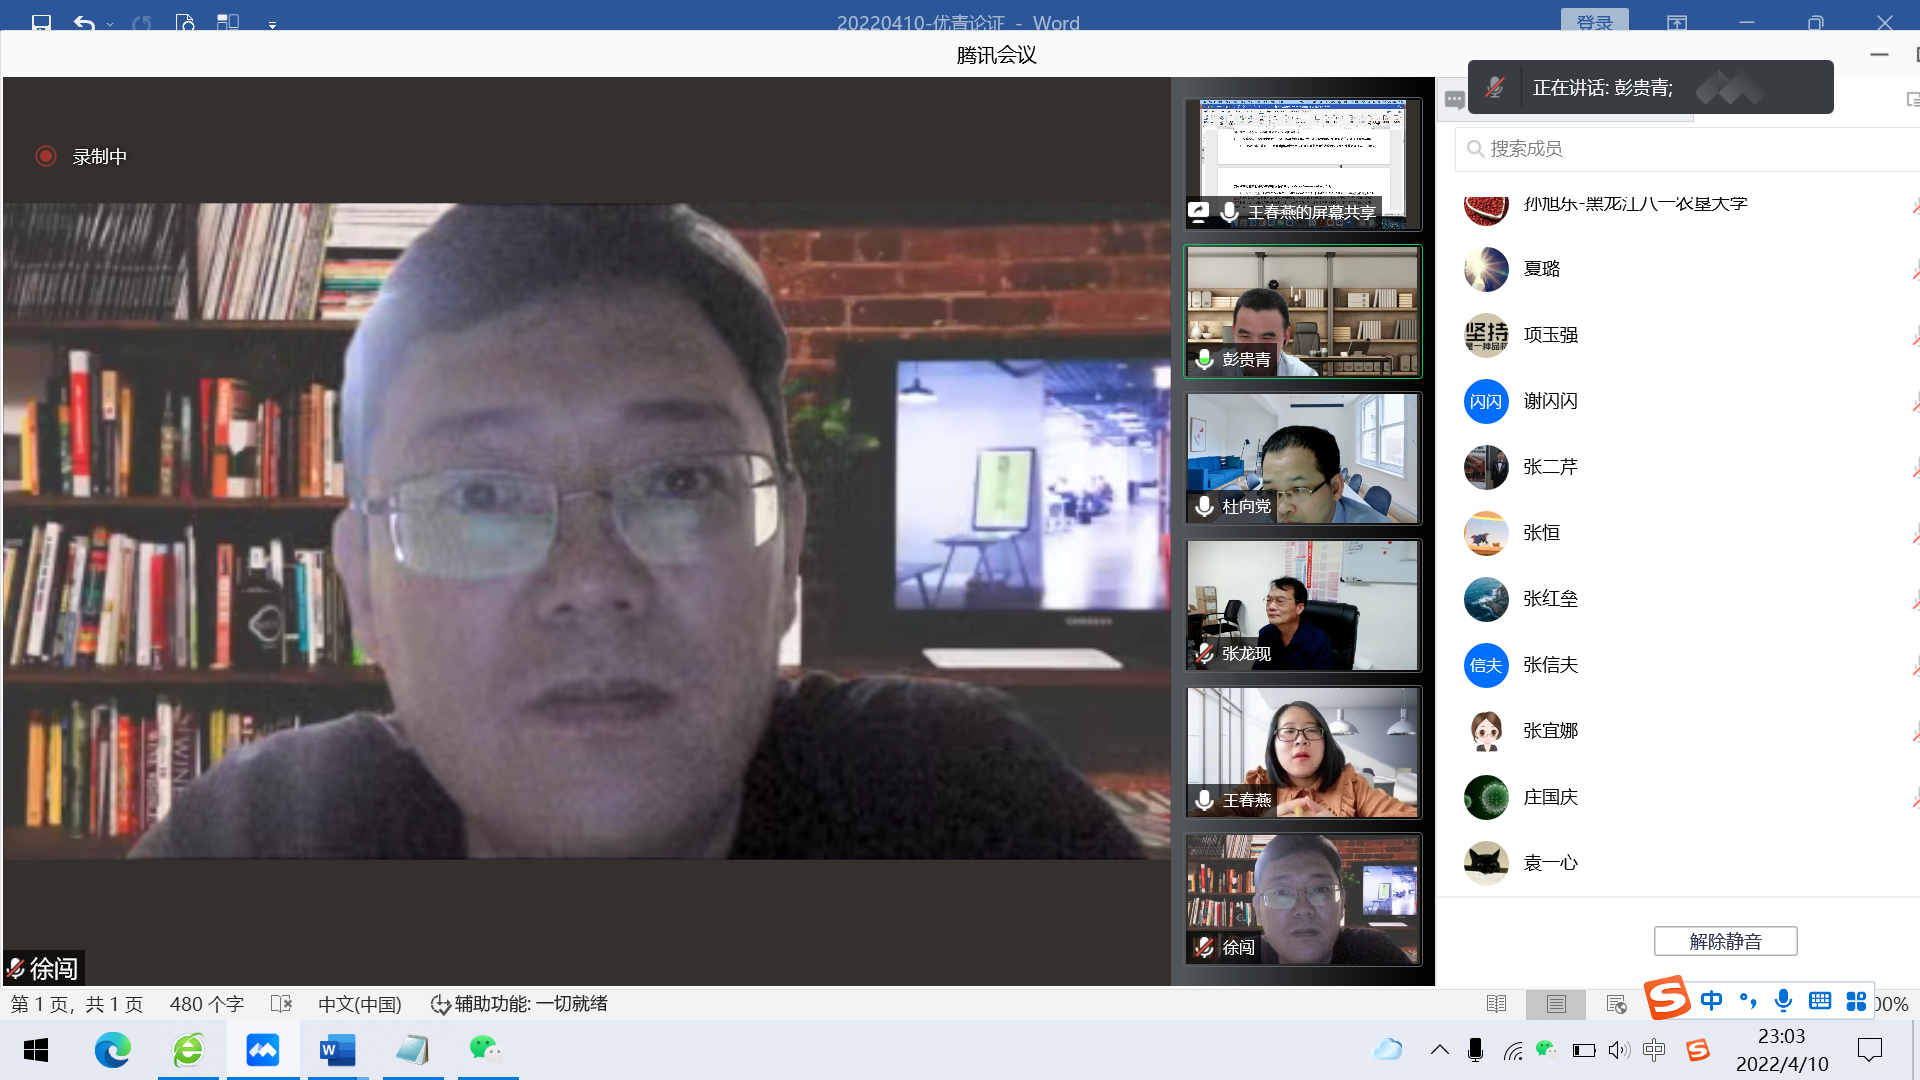Viewport: 1920px width, 1080px height.
Task: Expand Customize Quick Access Toolbar dropdown
Action: 272,24
